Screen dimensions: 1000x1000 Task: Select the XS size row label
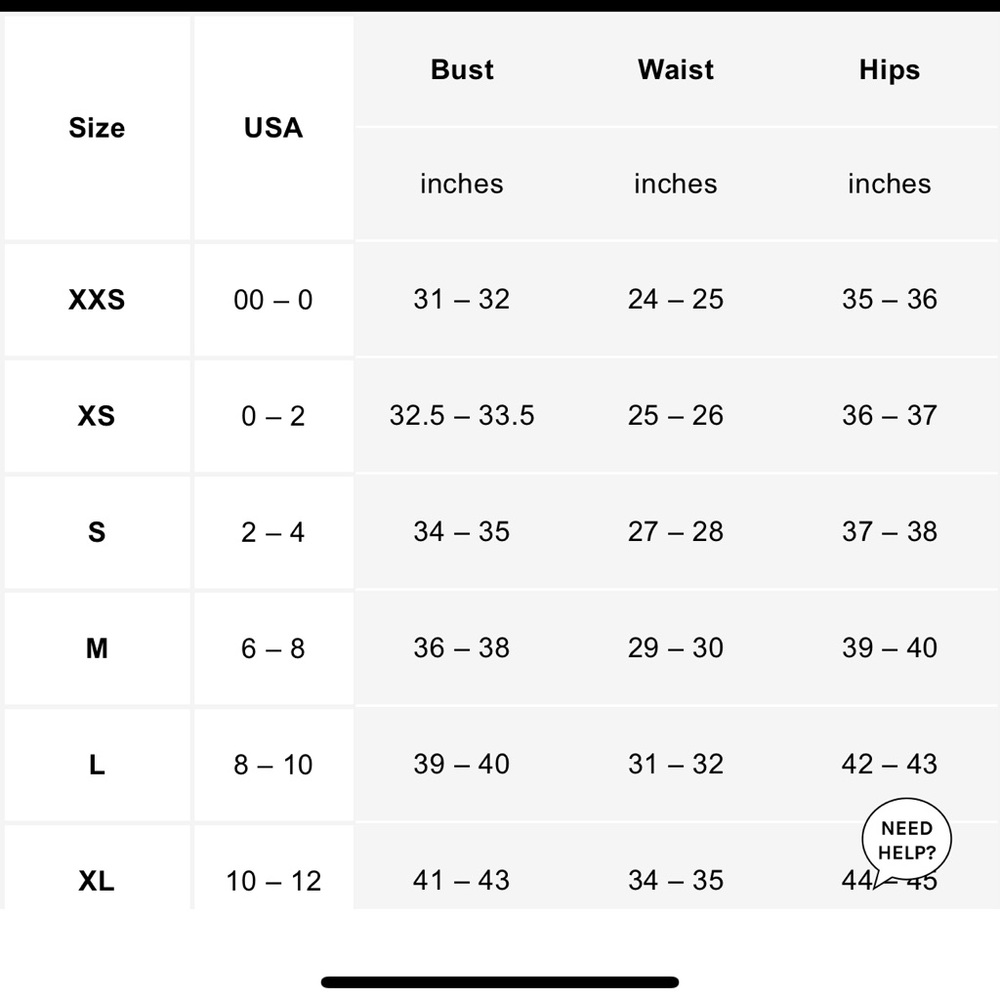[97, 416]
